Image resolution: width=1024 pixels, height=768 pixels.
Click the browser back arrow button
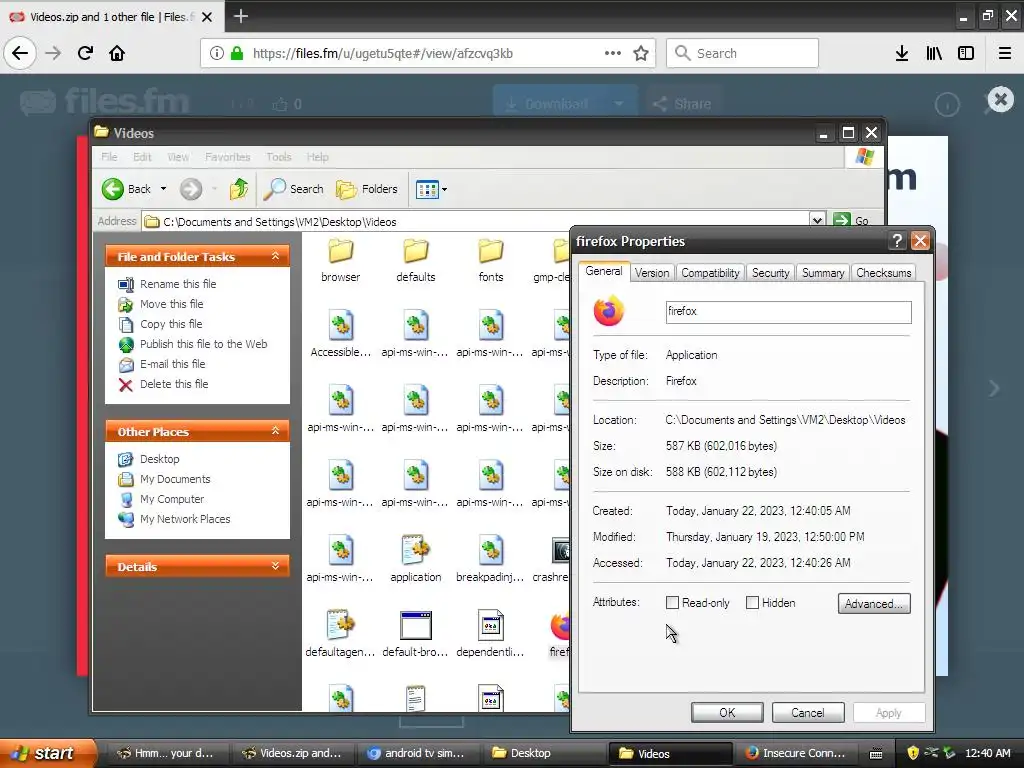click(x=20, y=53)
